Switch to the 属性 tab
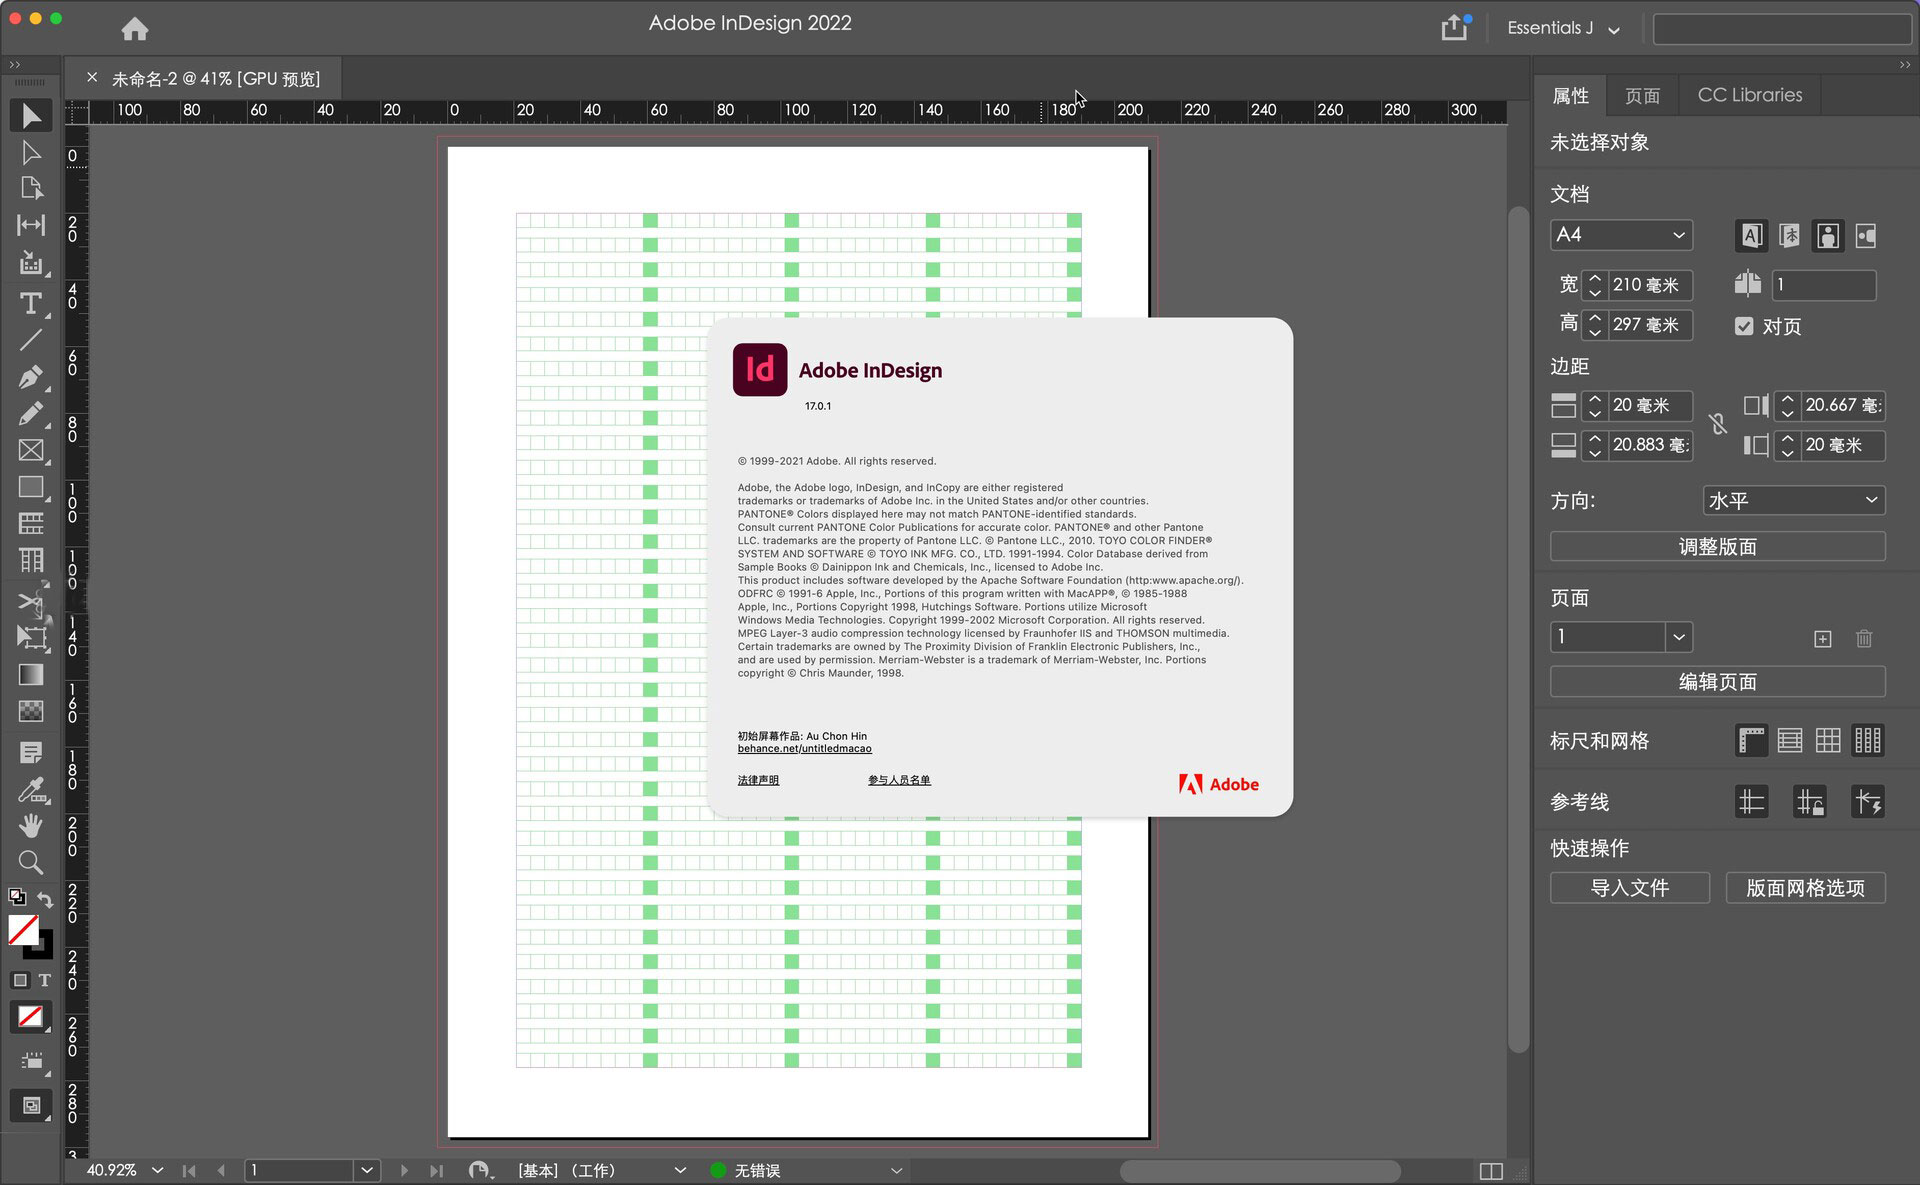The width and height of the screenshot is (1920, 1185). coord(1570,96)
